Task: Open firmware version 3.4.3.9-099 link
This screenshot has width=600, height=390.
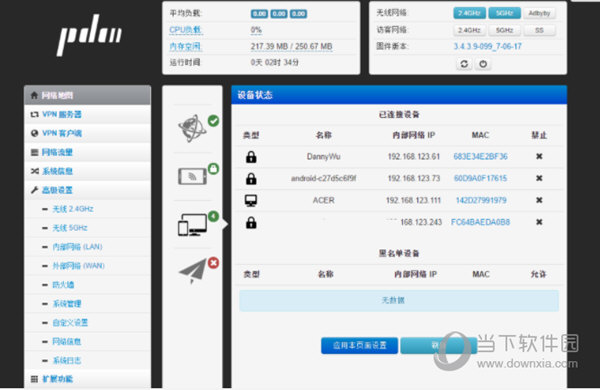Action: [487, 46]
